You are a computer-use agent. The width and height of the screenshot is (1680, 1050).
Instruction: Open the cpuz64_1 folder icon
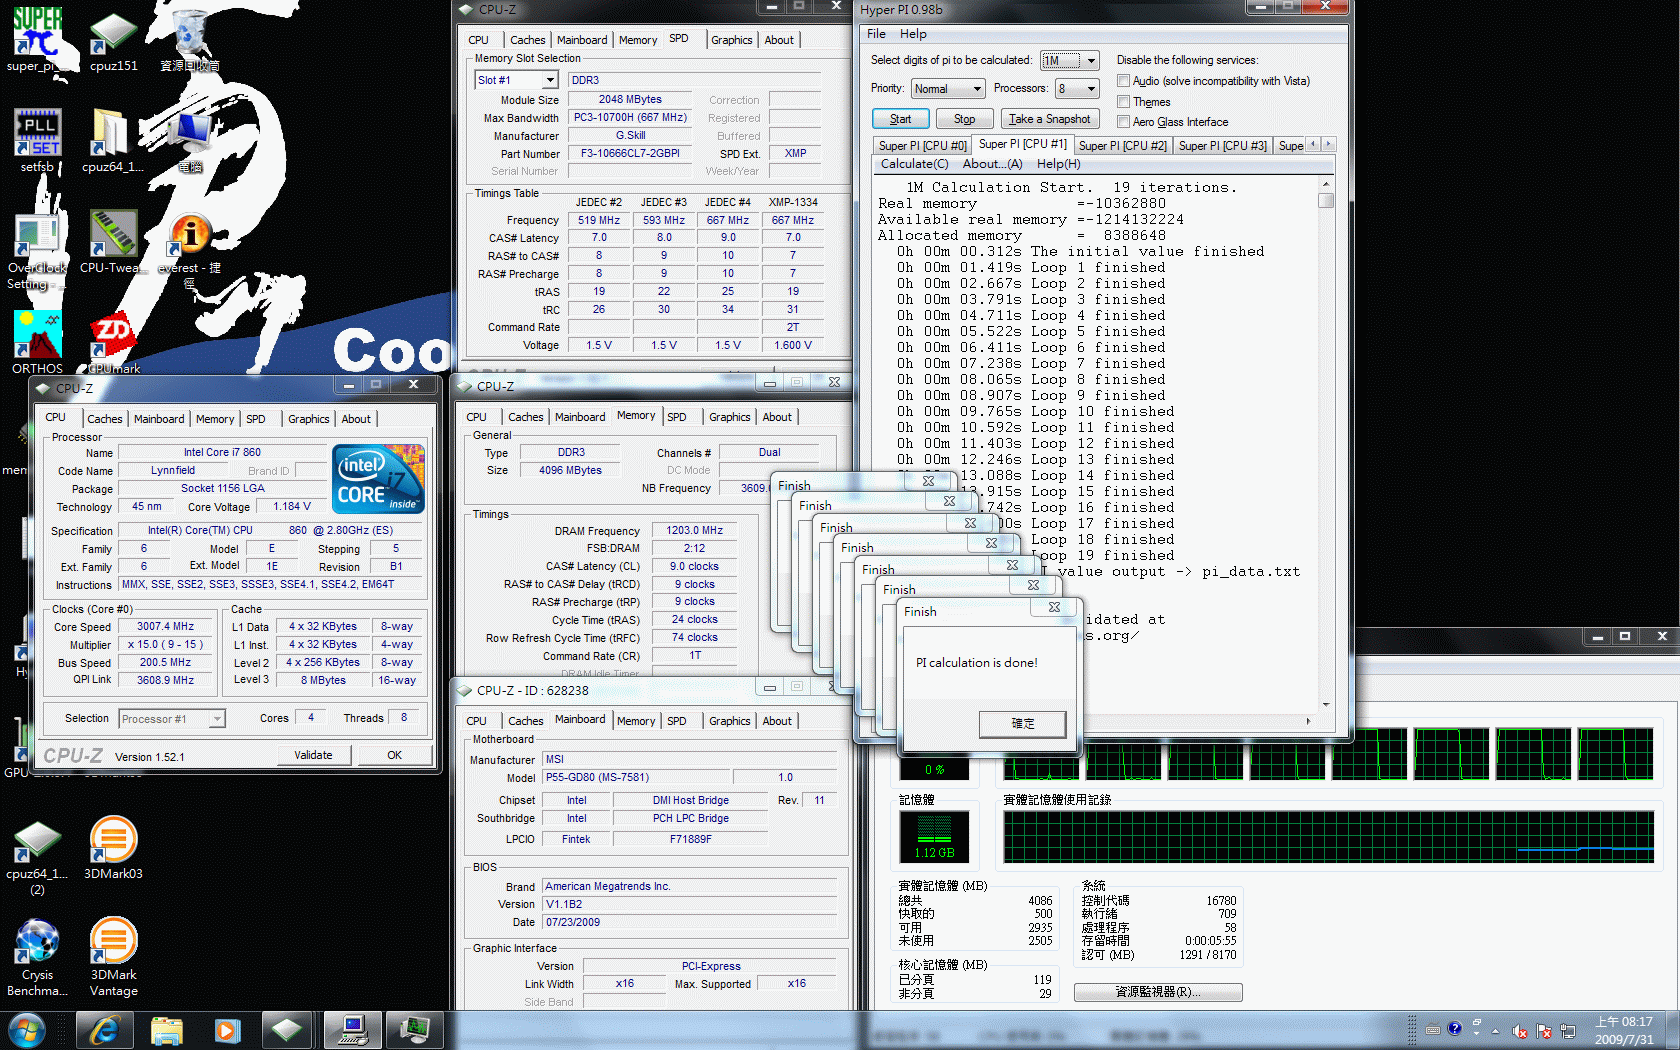tap(113, 140)
